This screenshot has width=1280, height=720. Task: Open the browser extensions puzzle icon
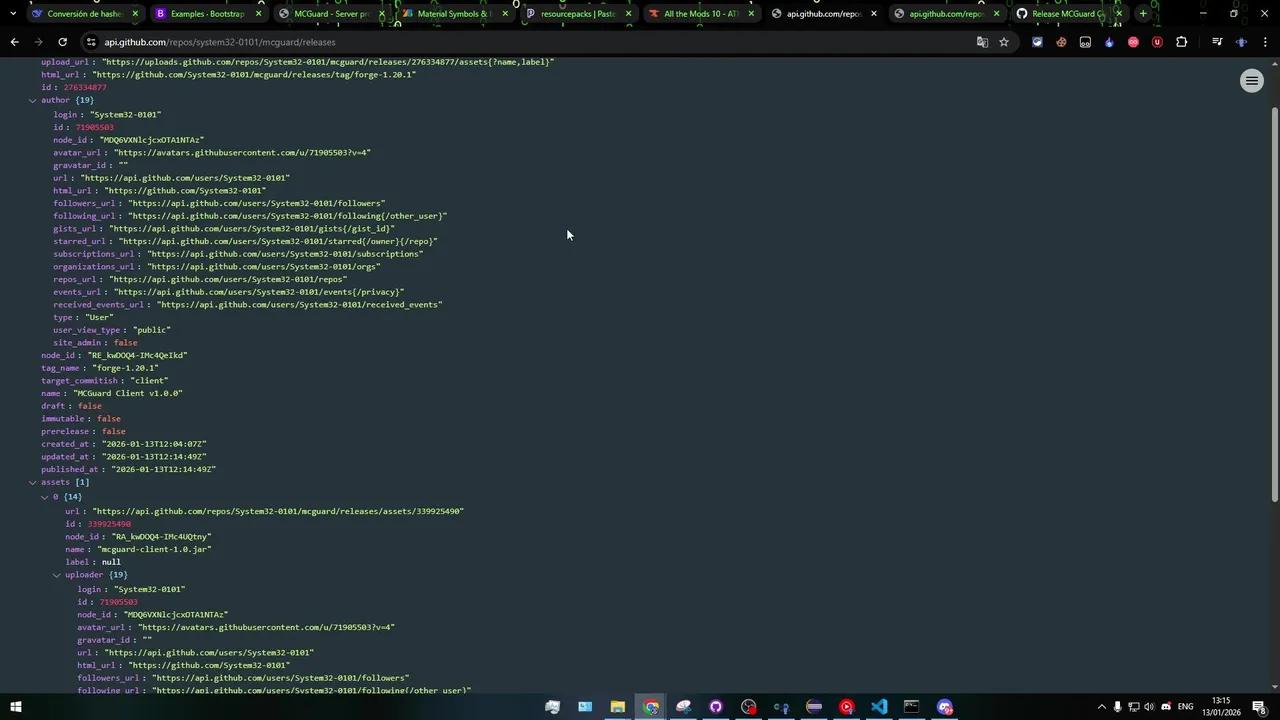[1182, 42]
